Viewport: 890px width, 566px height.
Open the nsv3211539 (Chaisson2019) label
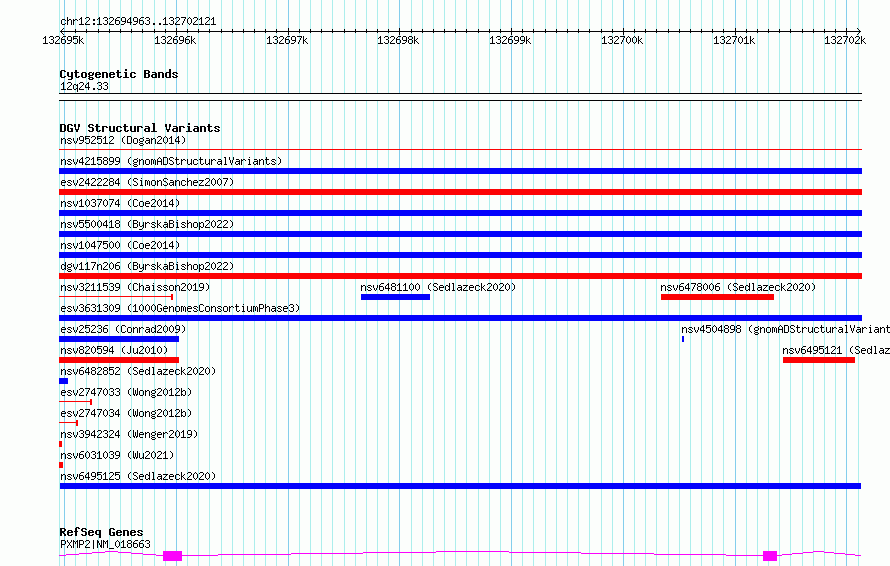[135, 287]
